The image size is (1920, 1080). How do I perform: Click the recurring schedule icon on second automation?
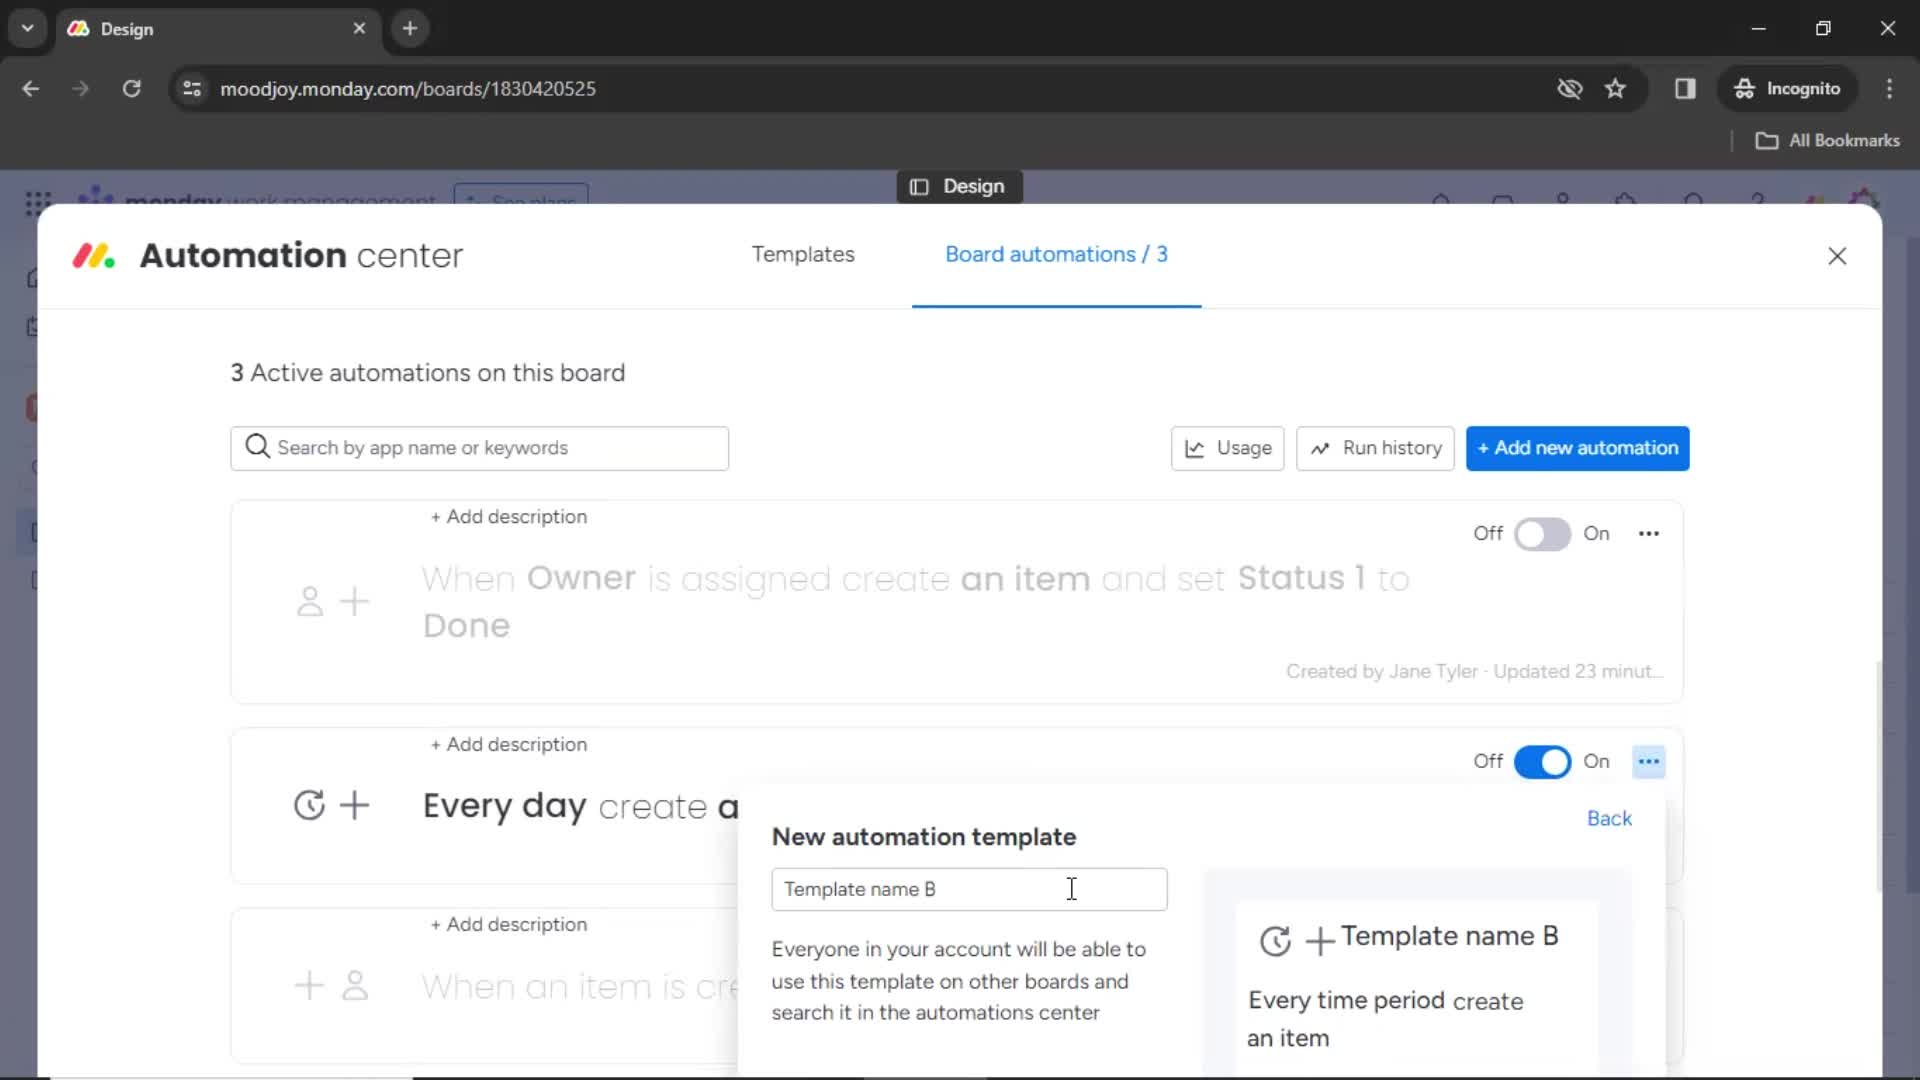309,806
